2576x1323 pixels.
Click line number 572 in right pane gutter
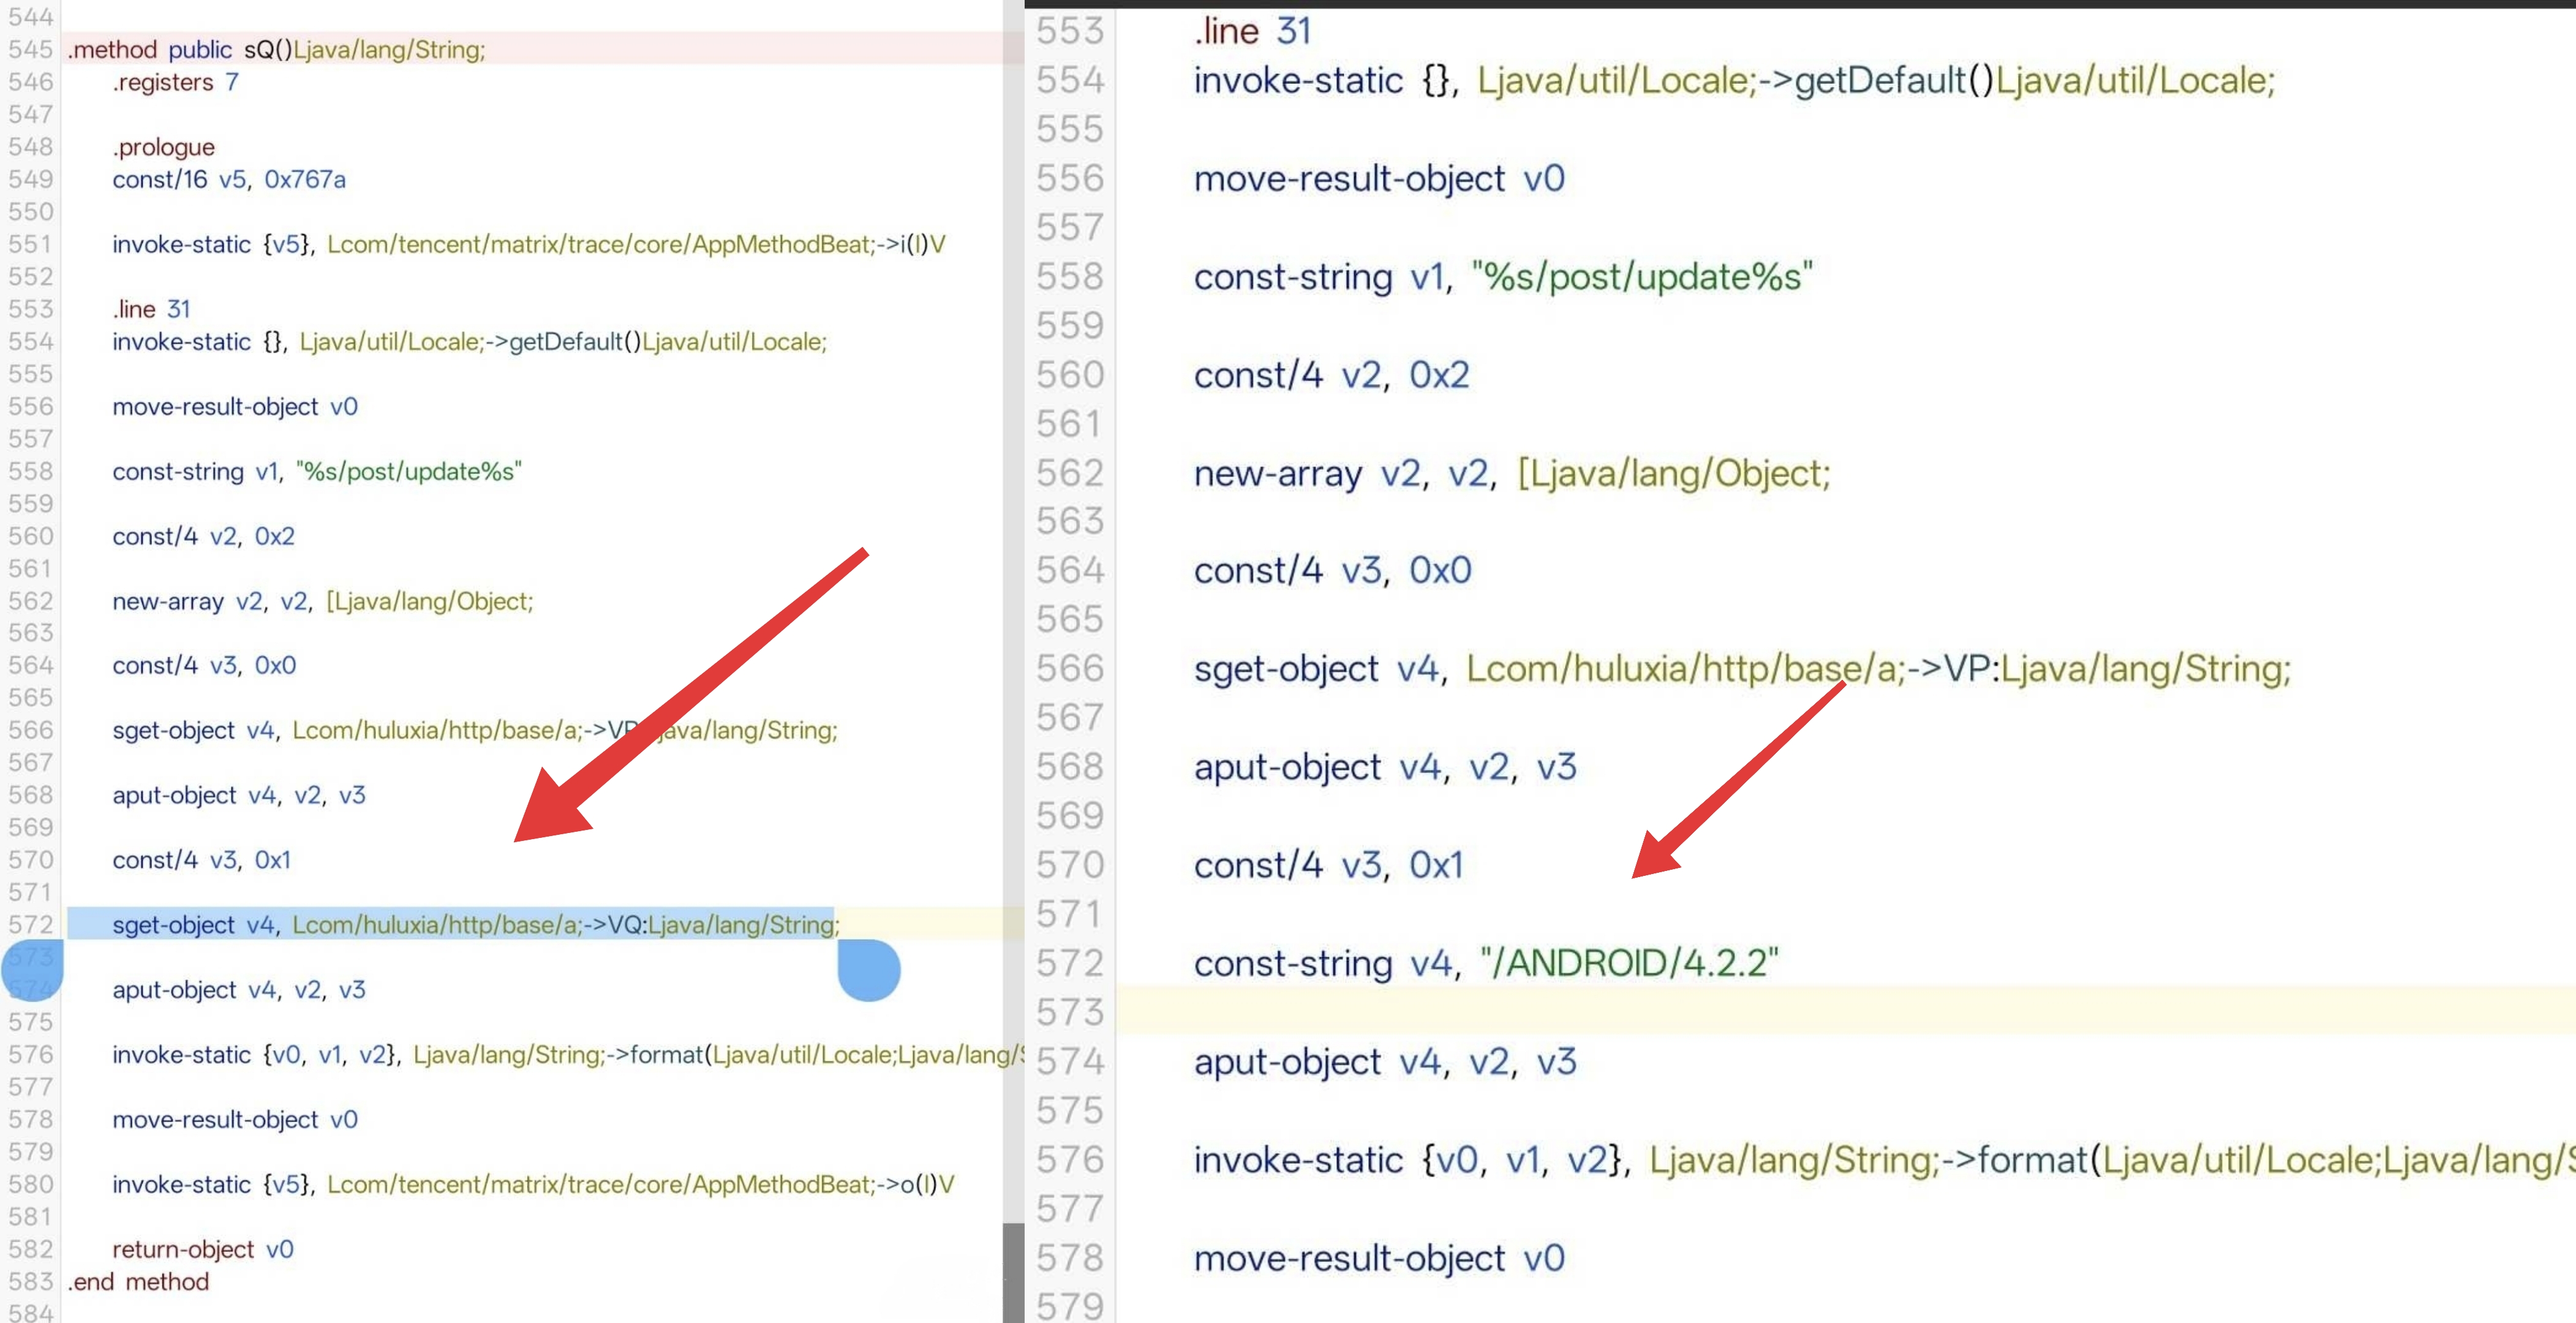(x=1069, y=963)
